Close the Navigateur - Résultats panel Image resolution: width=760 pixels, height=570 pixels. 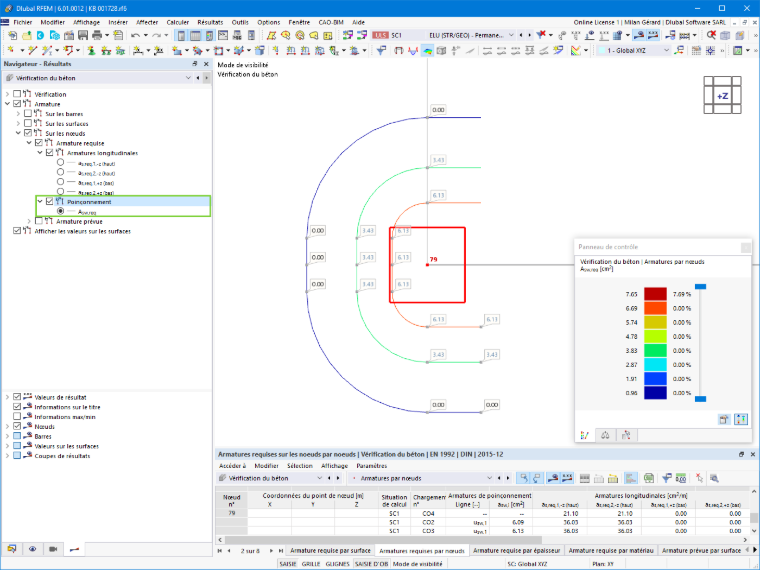(x=206, y=63)
